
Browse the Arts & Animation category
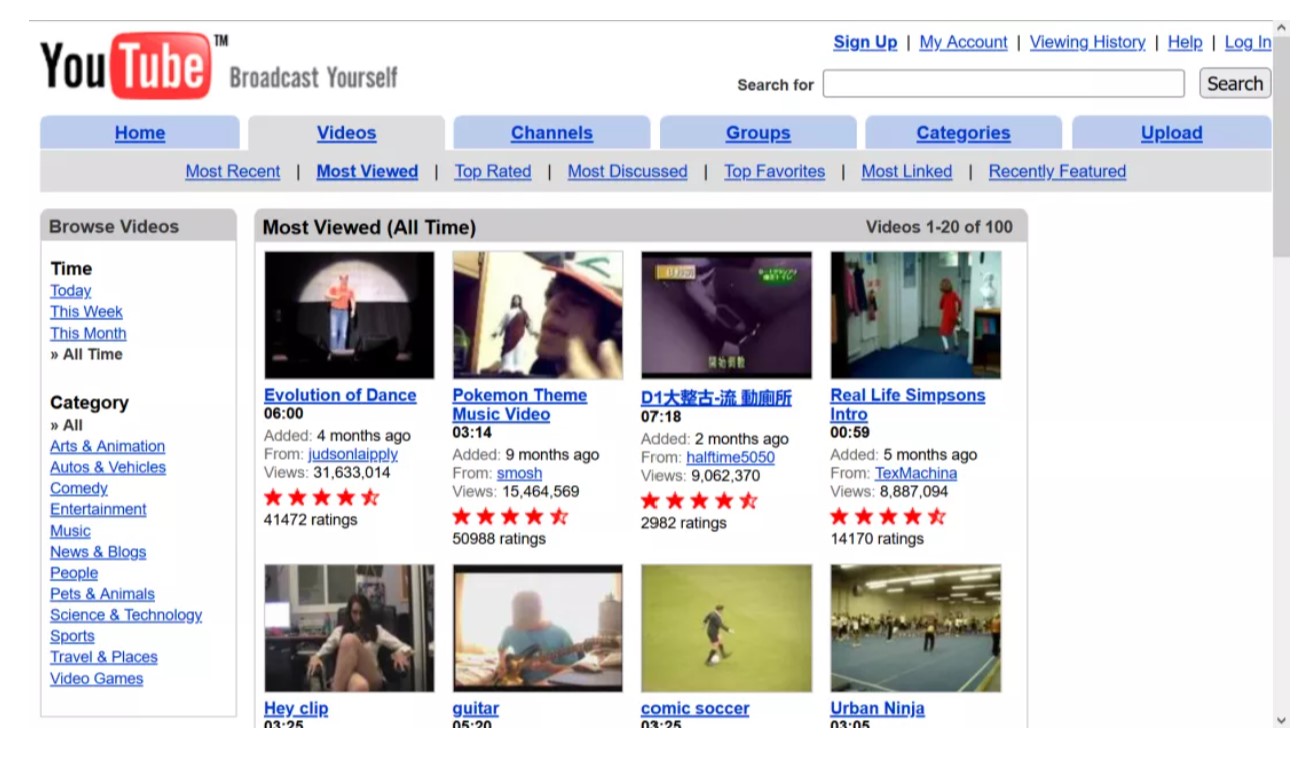pyautogui.click(x=107, y=446)
